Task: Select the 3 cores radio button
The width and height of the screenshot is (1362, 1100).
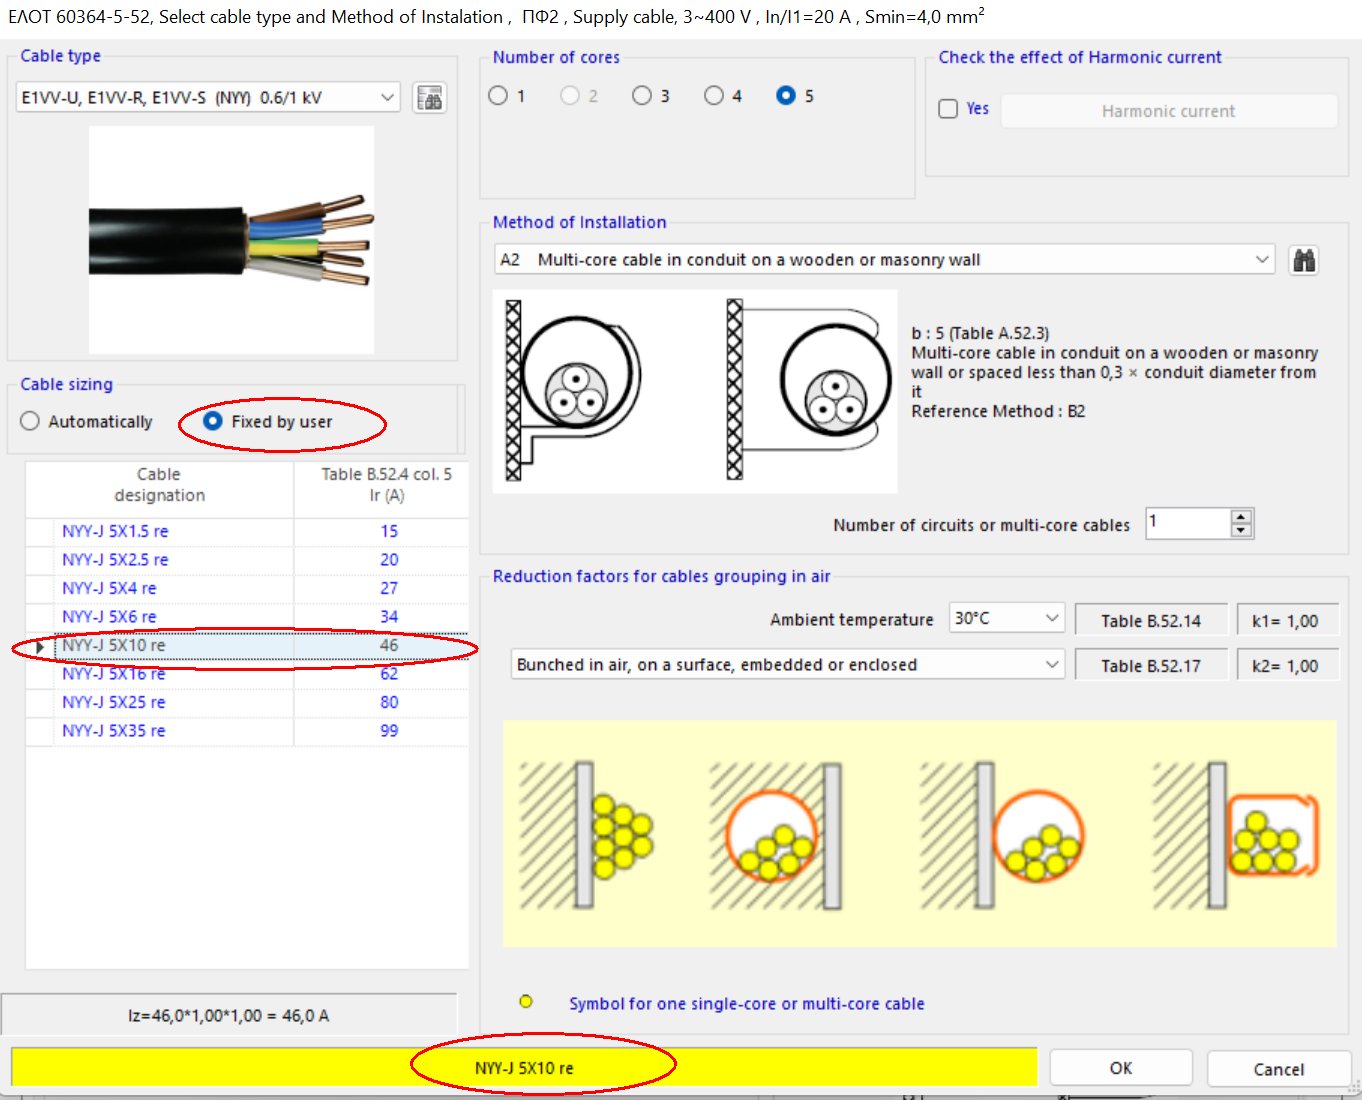Action: click(641, 95)
